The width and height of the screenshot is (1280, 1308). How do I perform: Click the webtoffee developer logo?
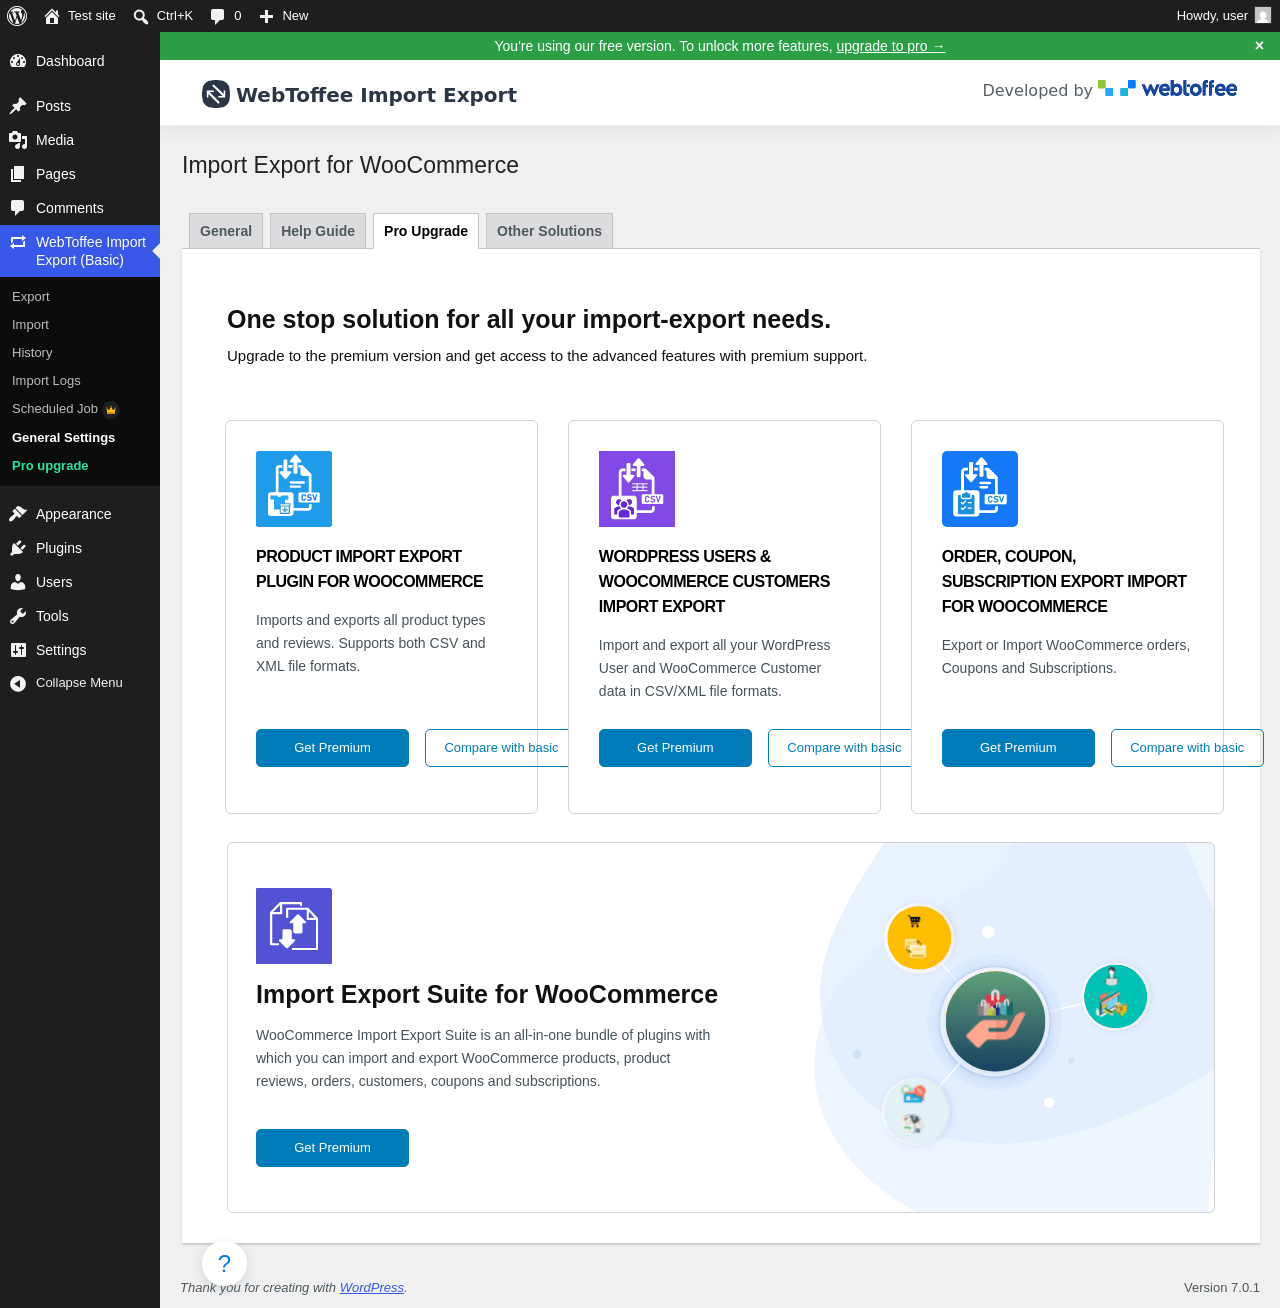point(1167,89)
